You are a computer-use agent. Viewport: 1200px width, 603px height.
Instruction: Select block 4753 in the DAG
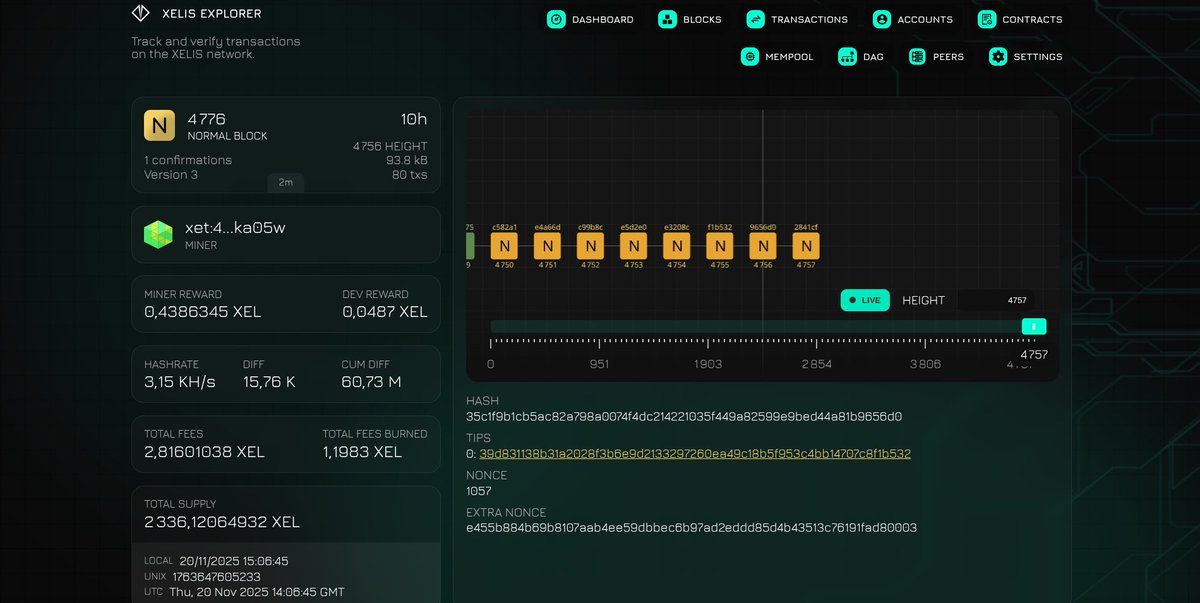pos(634,246)
